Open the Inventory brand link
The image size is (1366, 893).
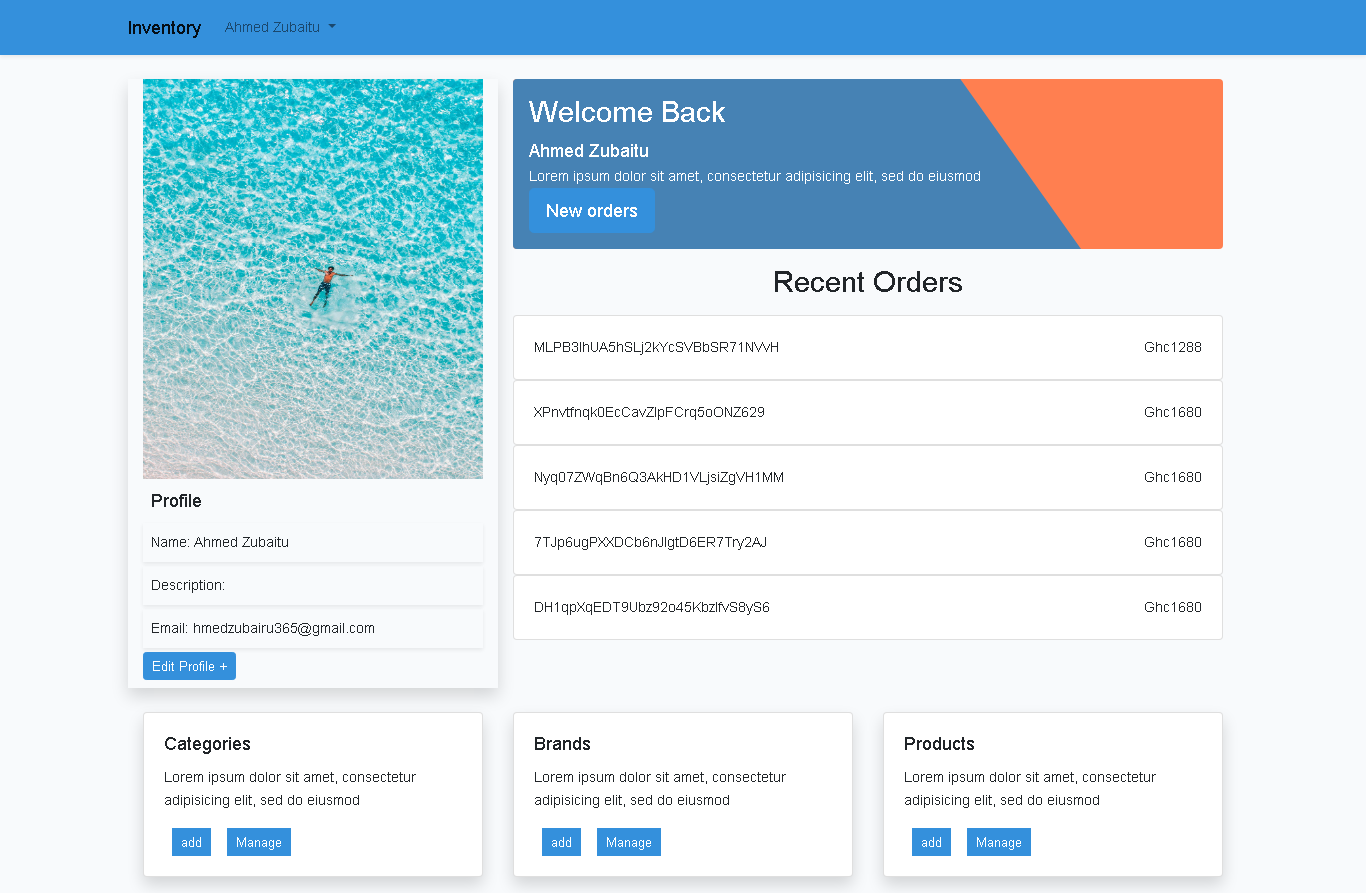[x=164, y=28]
